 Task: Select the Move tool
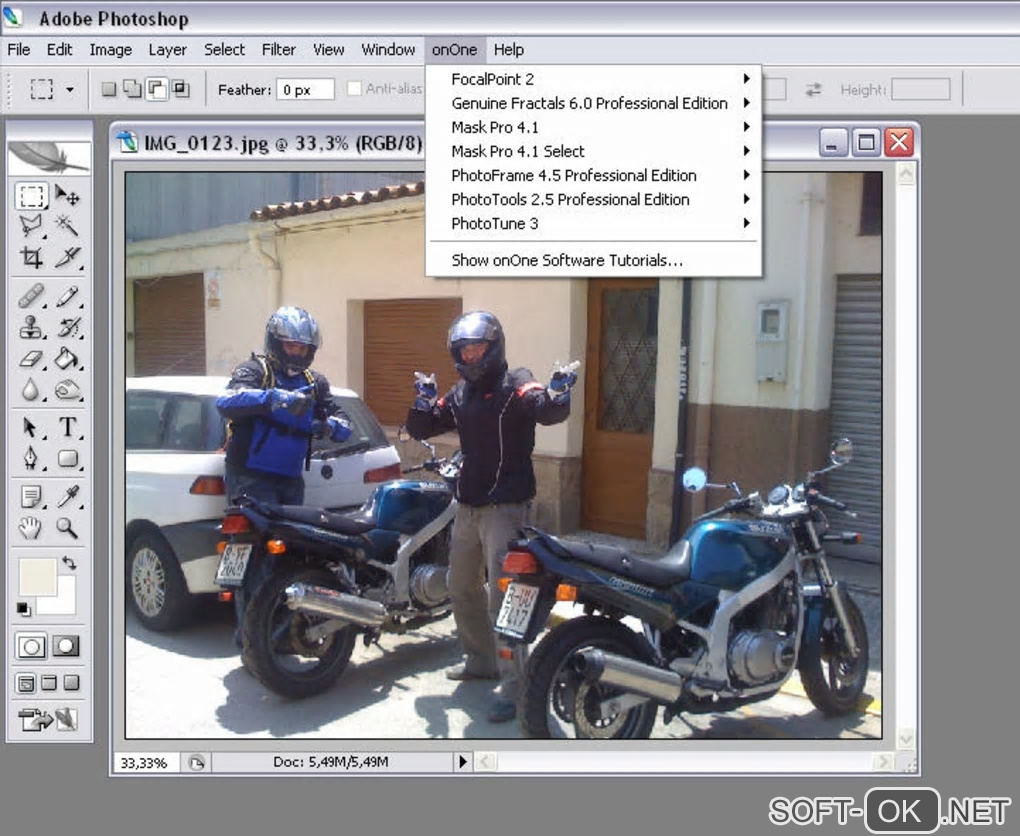[66, 195]
